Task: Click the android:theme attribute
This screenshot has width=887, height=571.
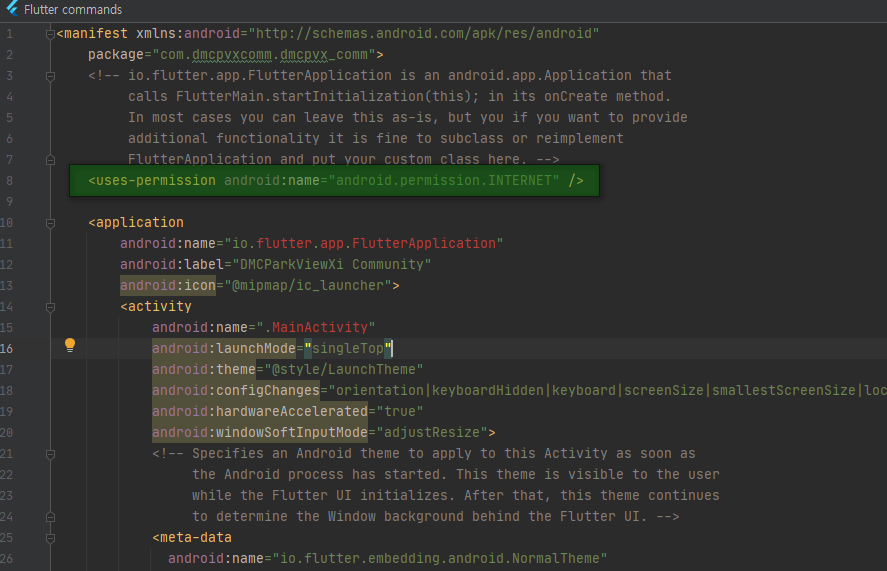Action: tap(204, 369)
